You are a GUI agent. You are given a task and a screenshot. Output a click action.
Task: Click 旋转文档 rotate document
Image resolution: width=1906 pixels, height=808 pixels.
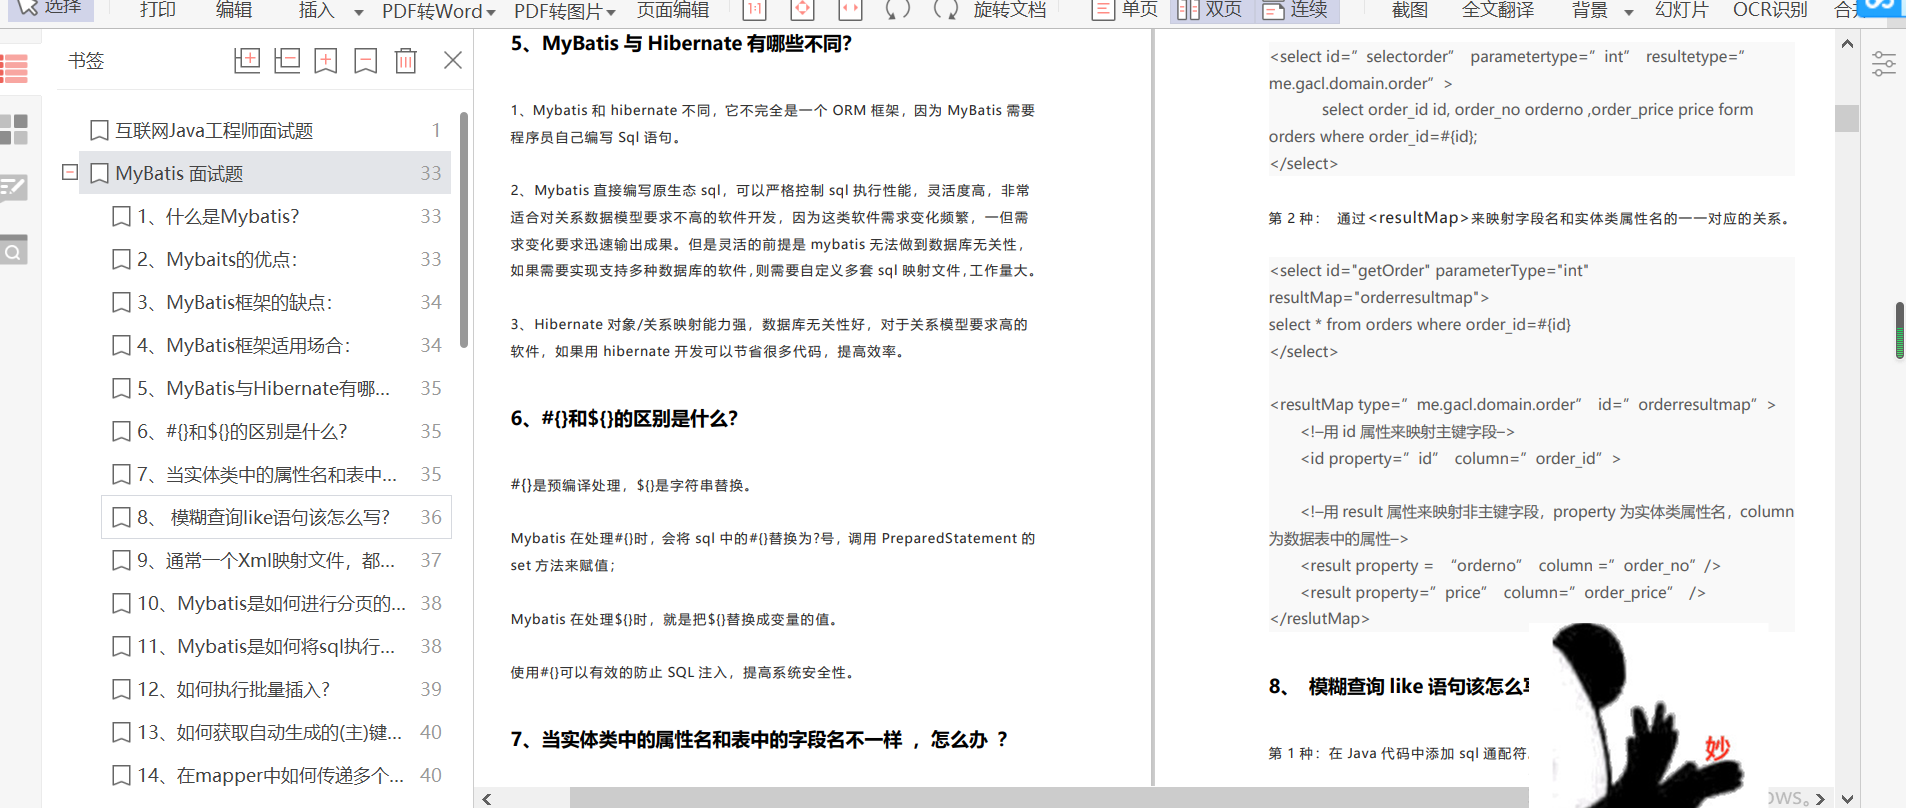1010,10
